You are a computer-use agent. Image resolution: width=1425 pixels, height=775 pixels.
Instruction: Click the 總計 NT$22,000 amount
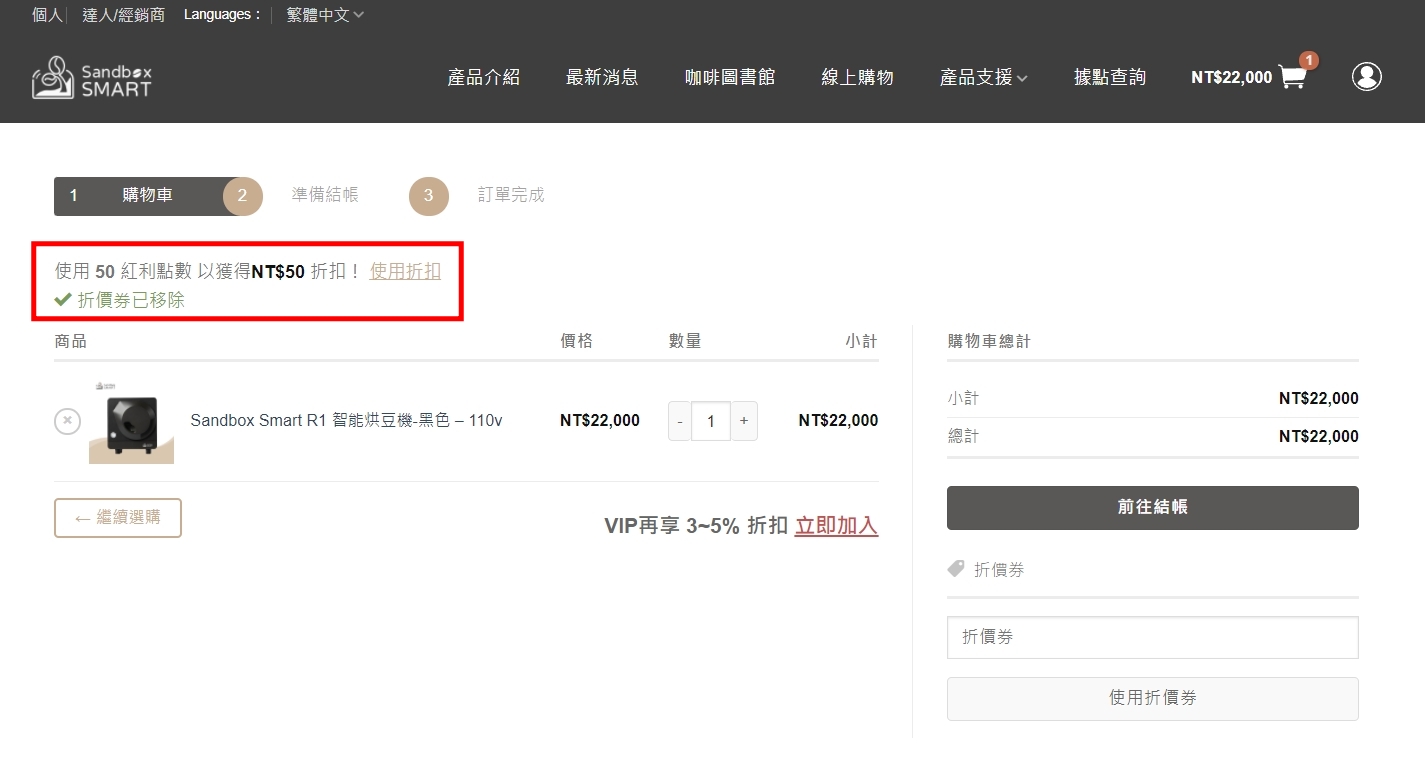[x=1318, y=437]
